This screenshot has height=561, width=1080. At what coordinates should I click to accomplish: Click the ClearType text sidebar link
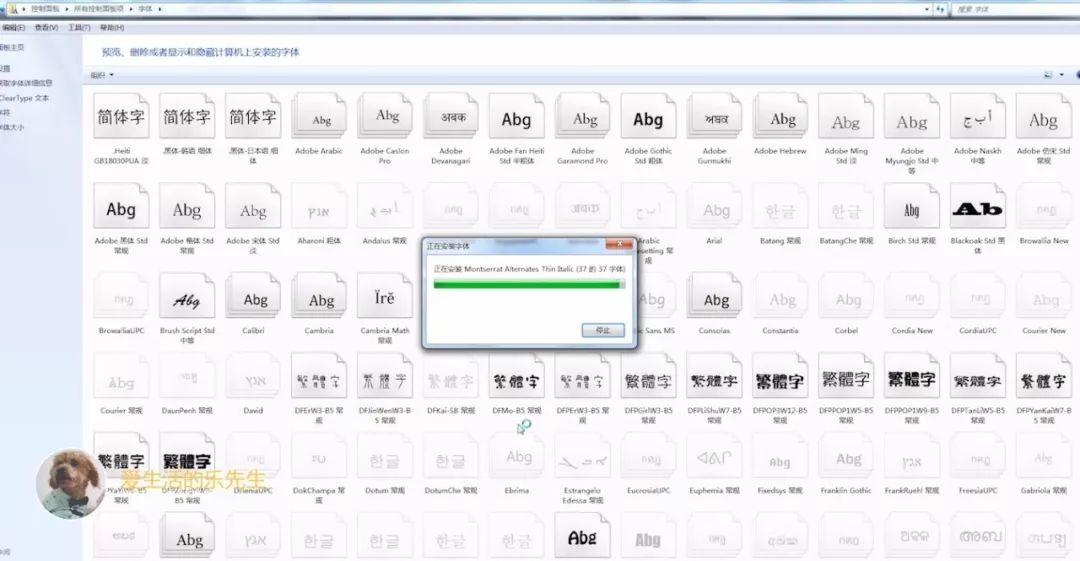24,99
